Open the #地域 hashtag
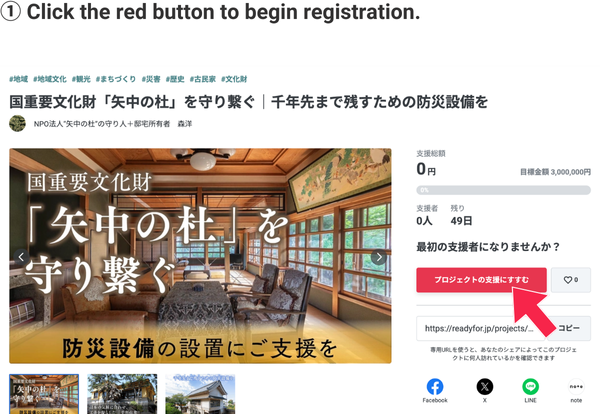The height and width of the screenshot is (414, 600). tap(18, 79)
